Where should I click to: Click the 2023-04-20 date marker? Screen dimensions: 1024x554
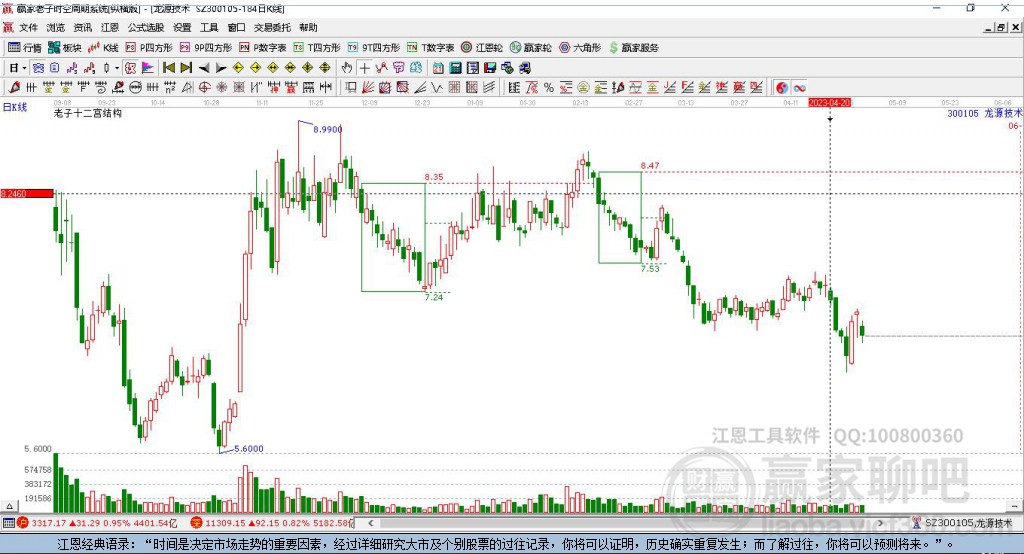pyautogui.click(x=829, y=103)
